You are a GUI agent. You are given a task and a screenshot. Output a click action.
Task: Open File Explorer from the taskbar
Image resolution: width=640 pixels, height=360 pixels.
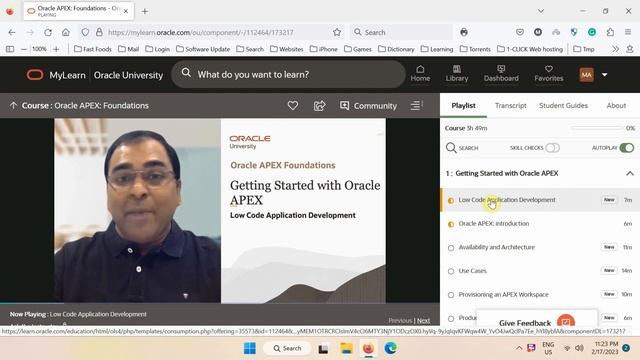tap(346, 348)
